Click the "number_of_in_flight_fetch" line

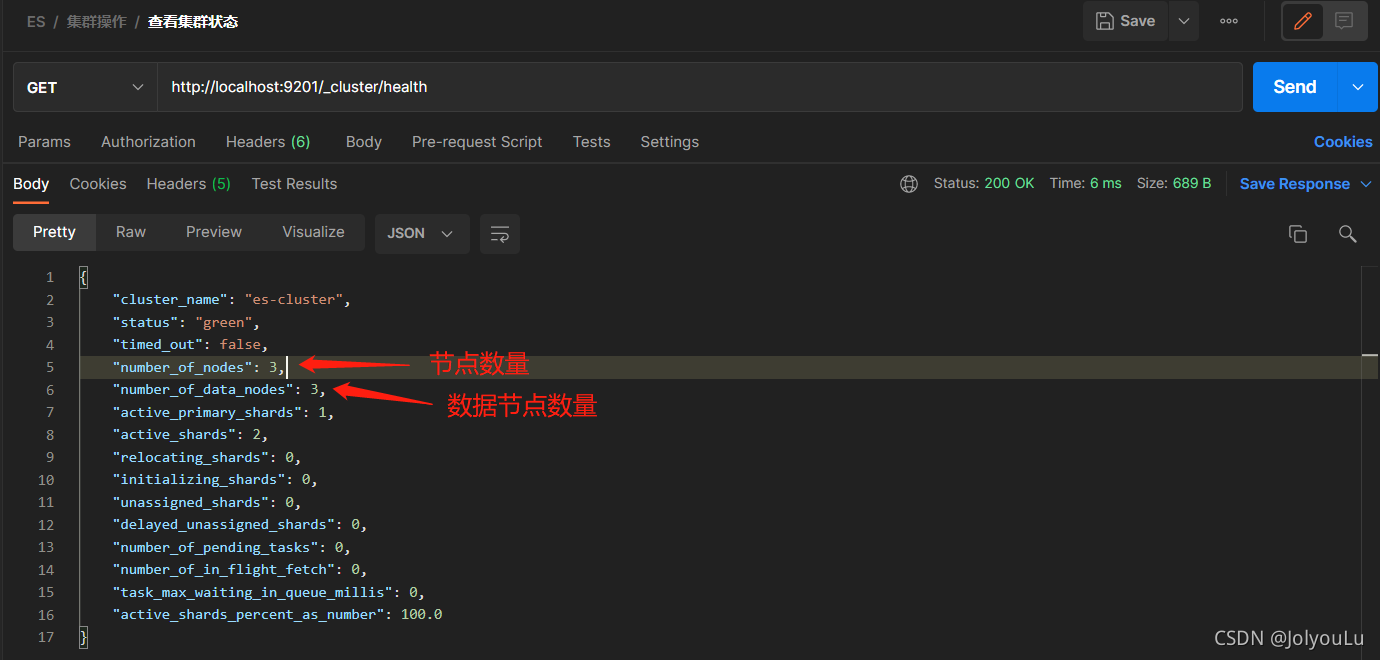(x=240, y=569)
